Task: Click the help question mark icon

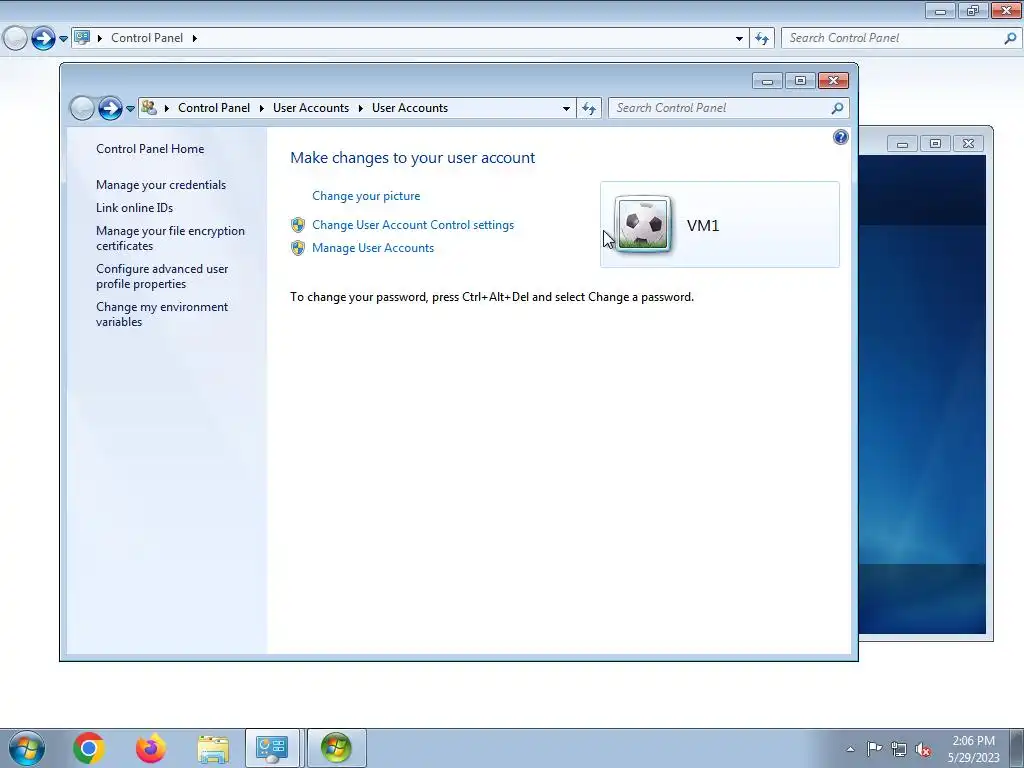Action: pos(840,137)
